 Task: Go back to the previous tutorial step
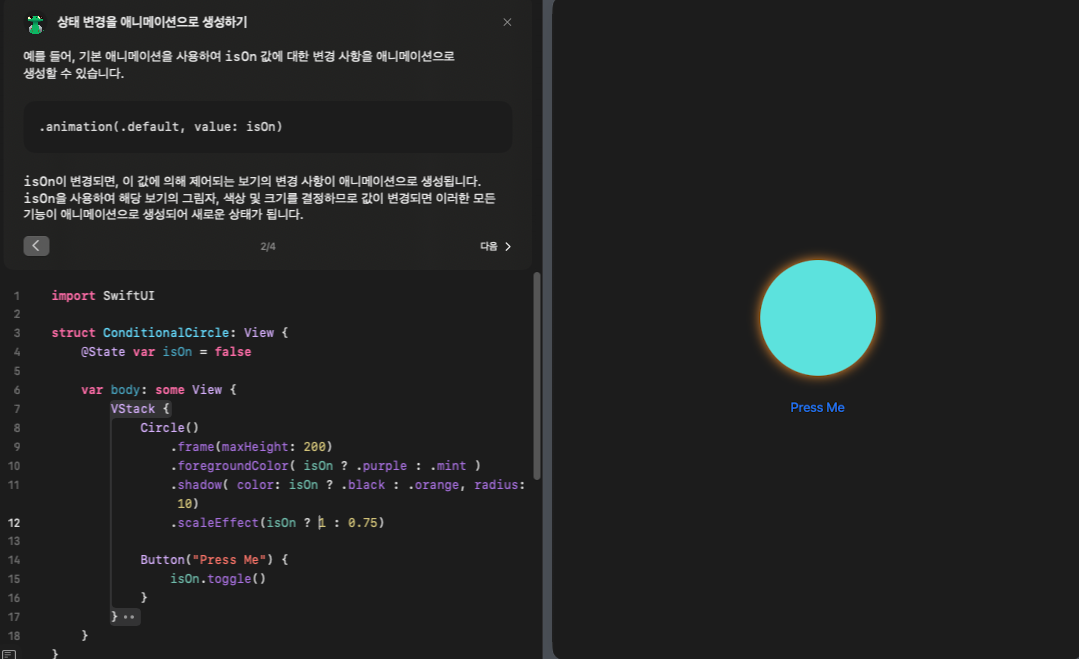[36, 246]
